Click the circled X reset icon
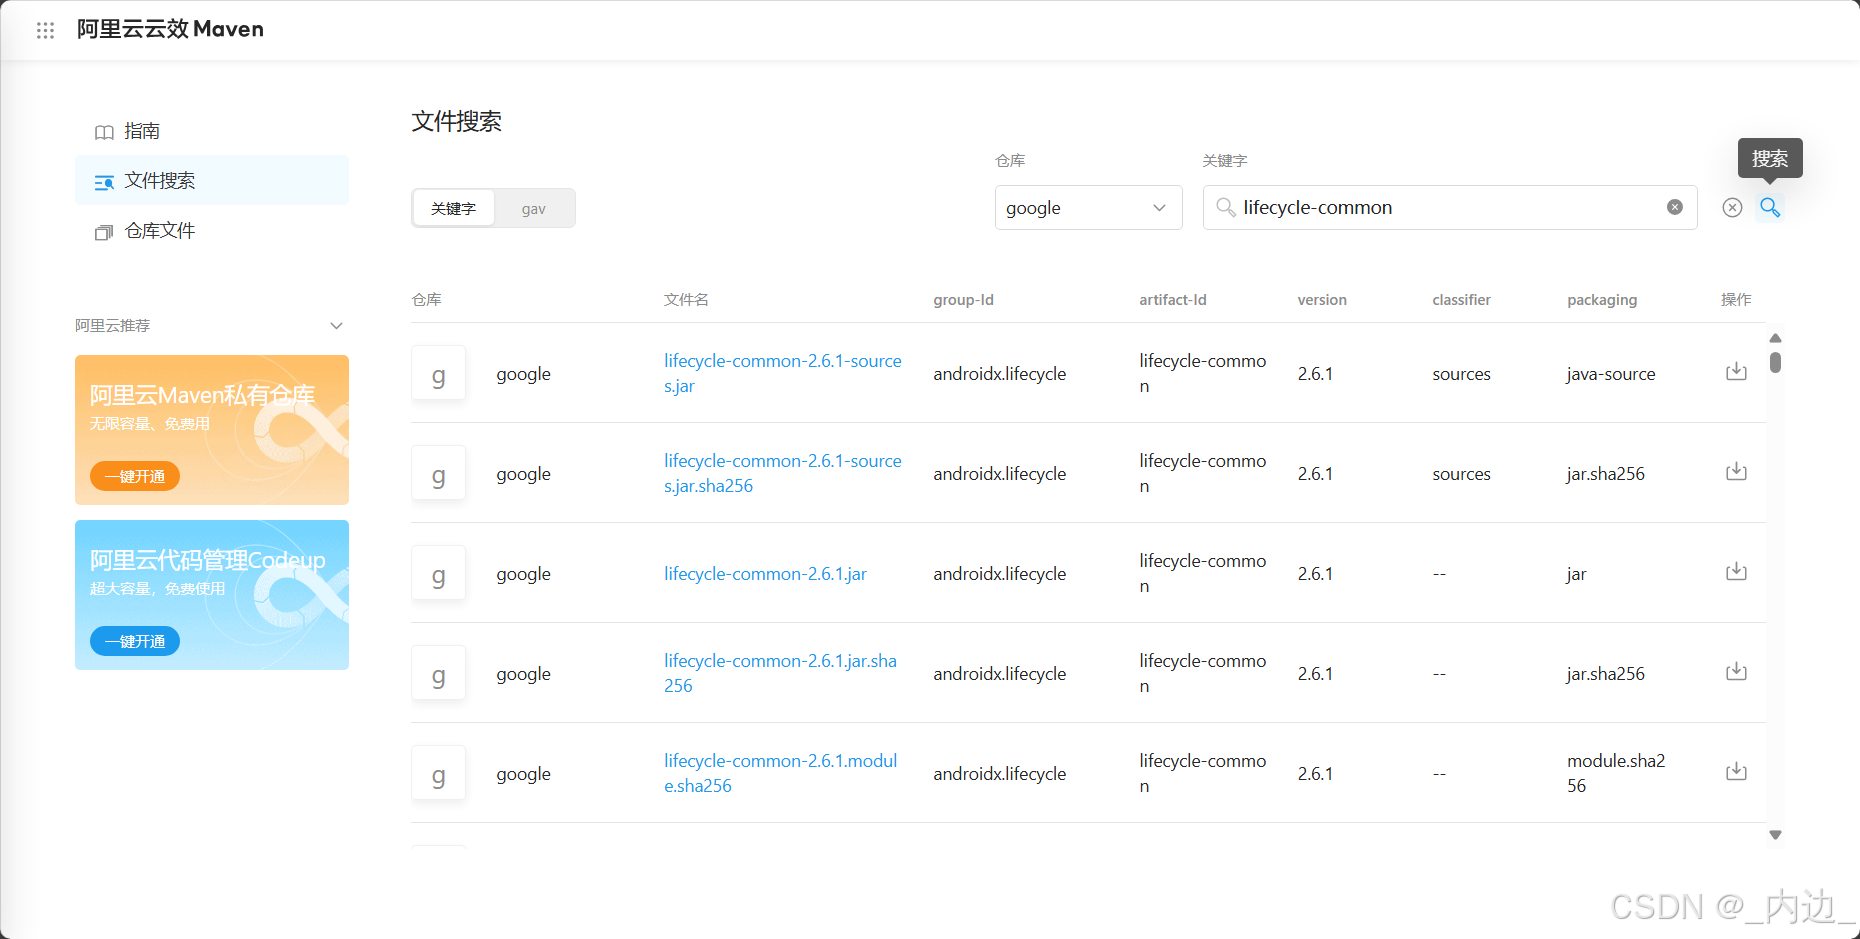The height and width of the screenshot is (939, 1860). click(x=1732, y=207)
